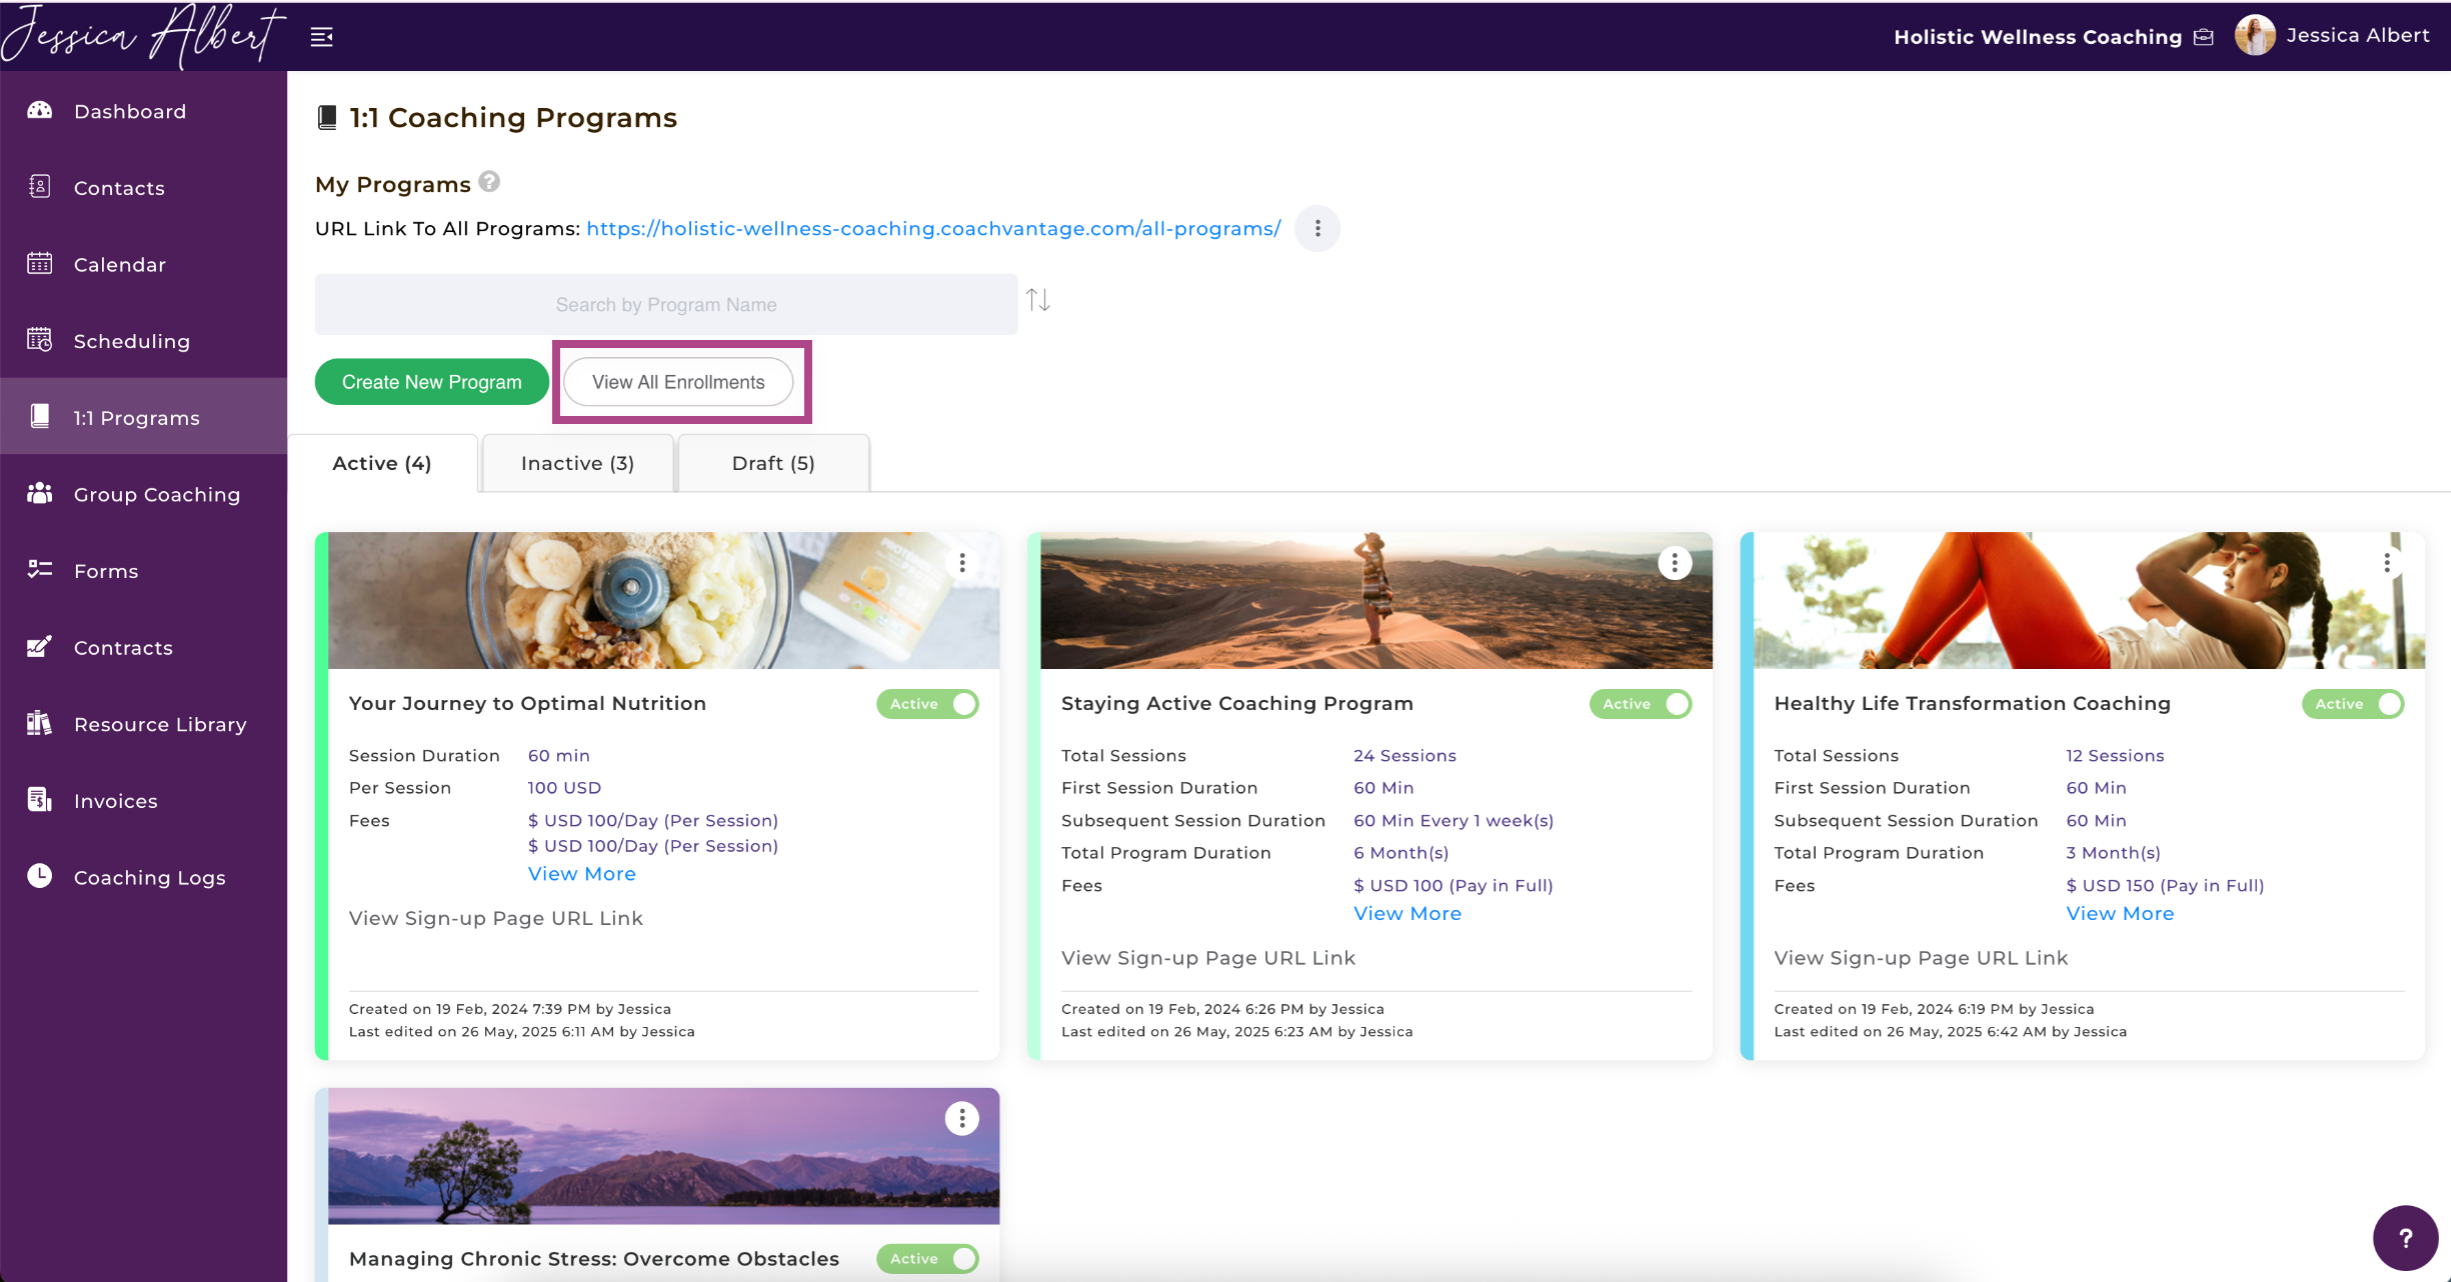Open options menu on Managing Chronic Stress card
2451x1282 pixels.
click(962, 1118)
